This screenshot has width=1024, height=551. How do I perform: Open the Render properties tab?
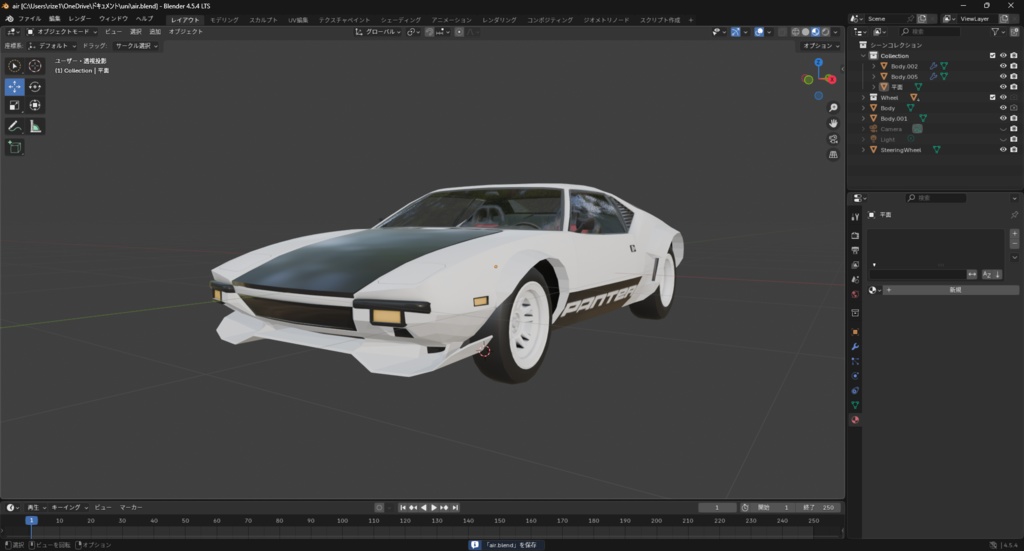point(855,235)
